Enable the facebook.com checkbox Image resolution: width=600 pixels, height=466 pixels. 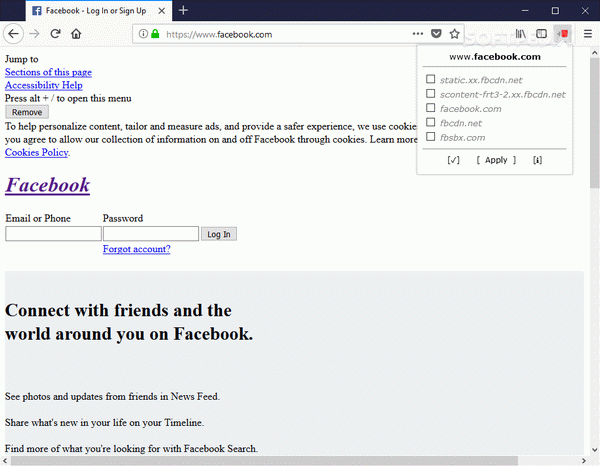pos(430,108)
